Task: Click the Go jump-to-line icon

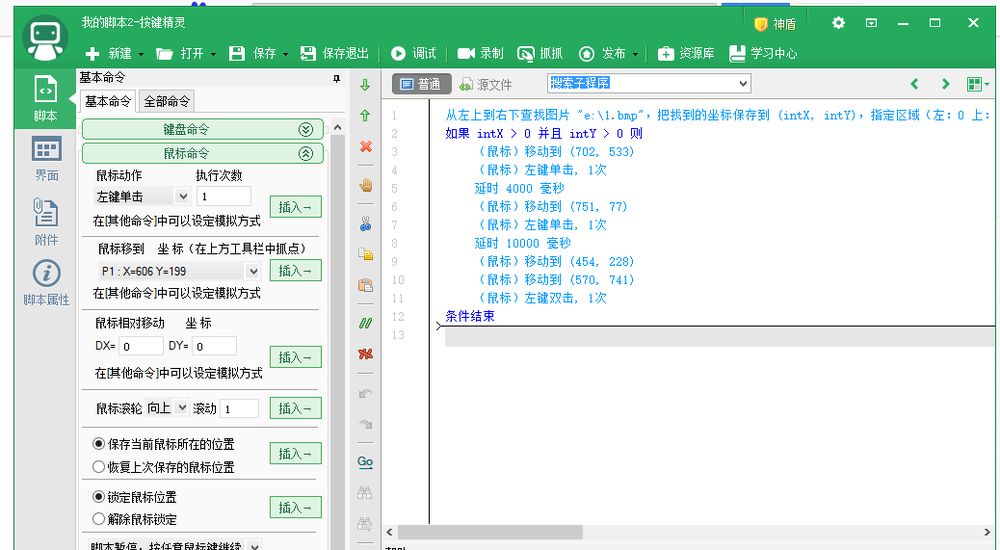Action: click(x=365, y=462)
